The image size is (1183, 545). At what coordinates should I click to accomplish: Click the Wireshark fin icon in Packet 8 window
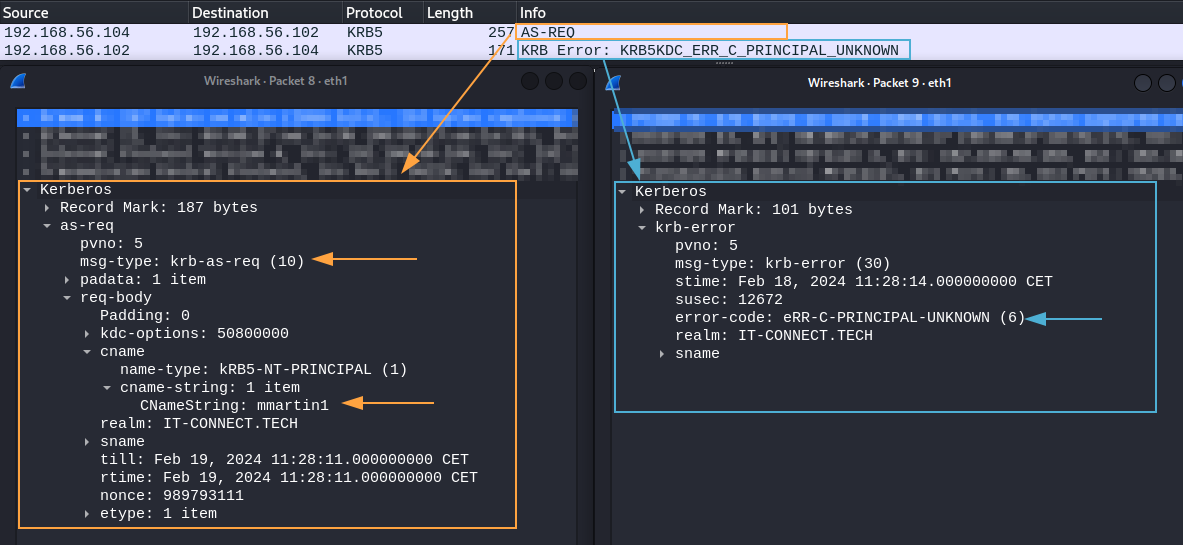pos(17,81)
